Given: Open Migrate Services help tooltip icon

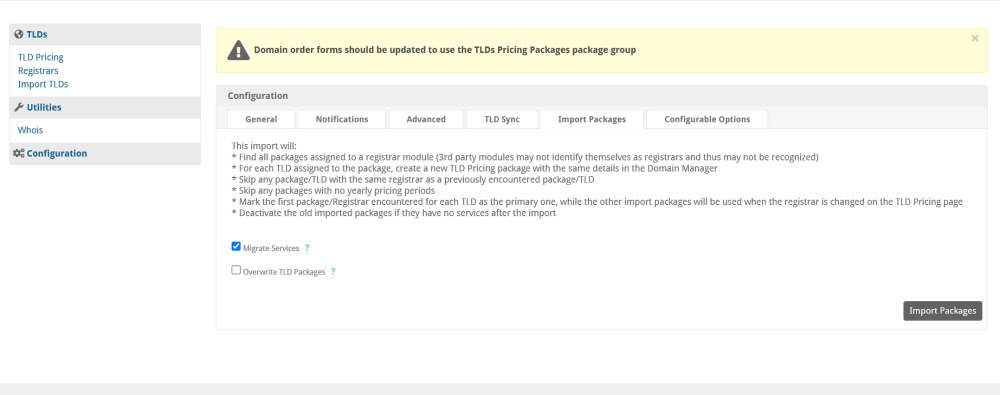Looking at the screenshot, I should tap(307, 248).
